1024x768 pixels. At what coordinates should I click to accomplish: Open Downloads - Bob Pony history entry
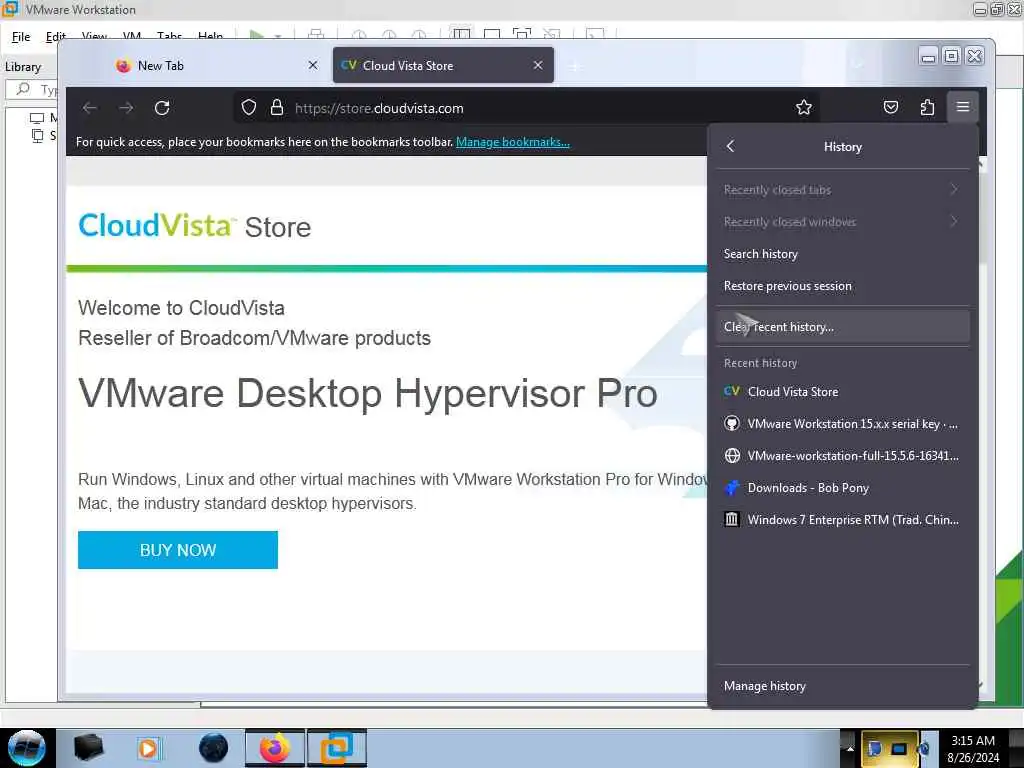click(842, 488)
